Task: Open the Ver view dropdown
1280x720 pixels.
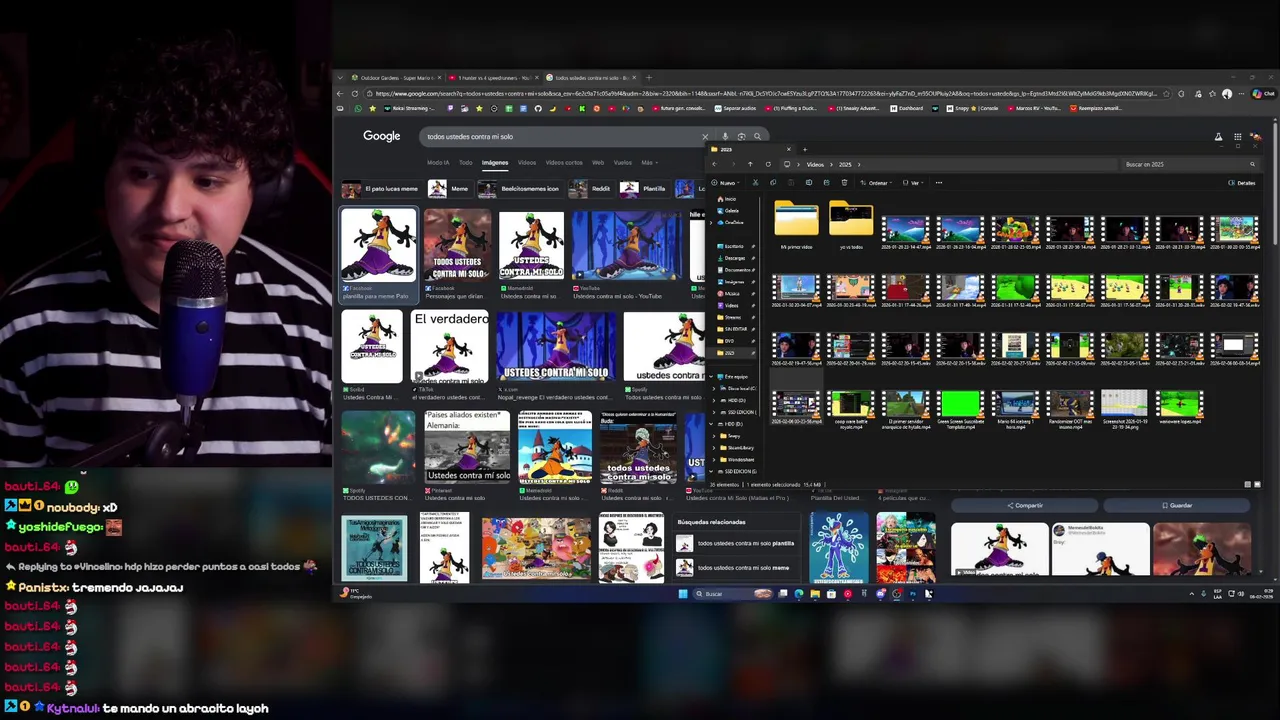Action: pos(913,183)
